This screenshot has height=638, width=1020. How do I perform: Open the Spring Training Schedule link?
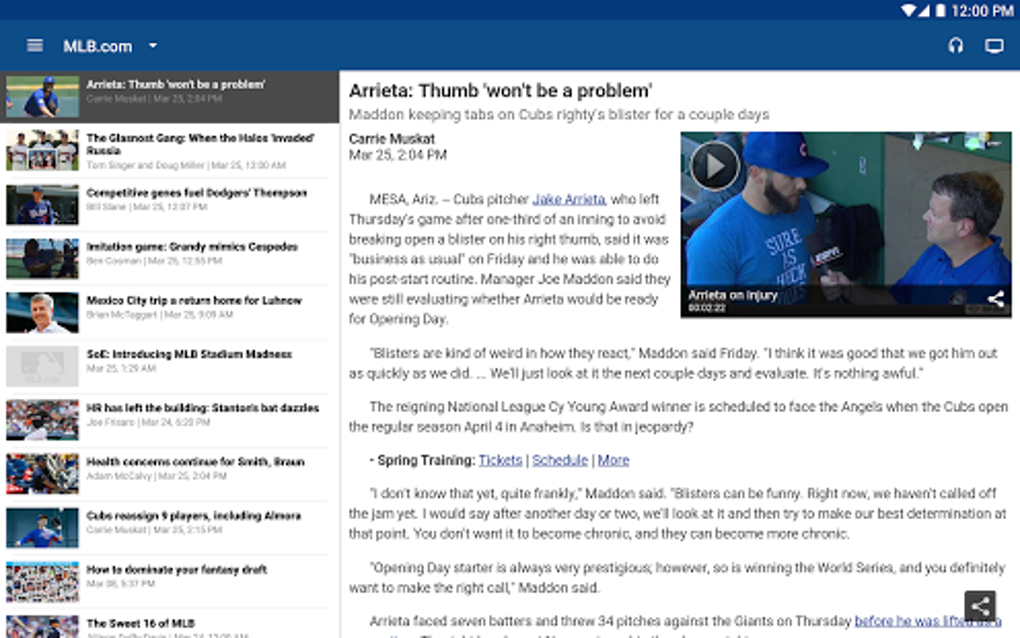[560, 460]
